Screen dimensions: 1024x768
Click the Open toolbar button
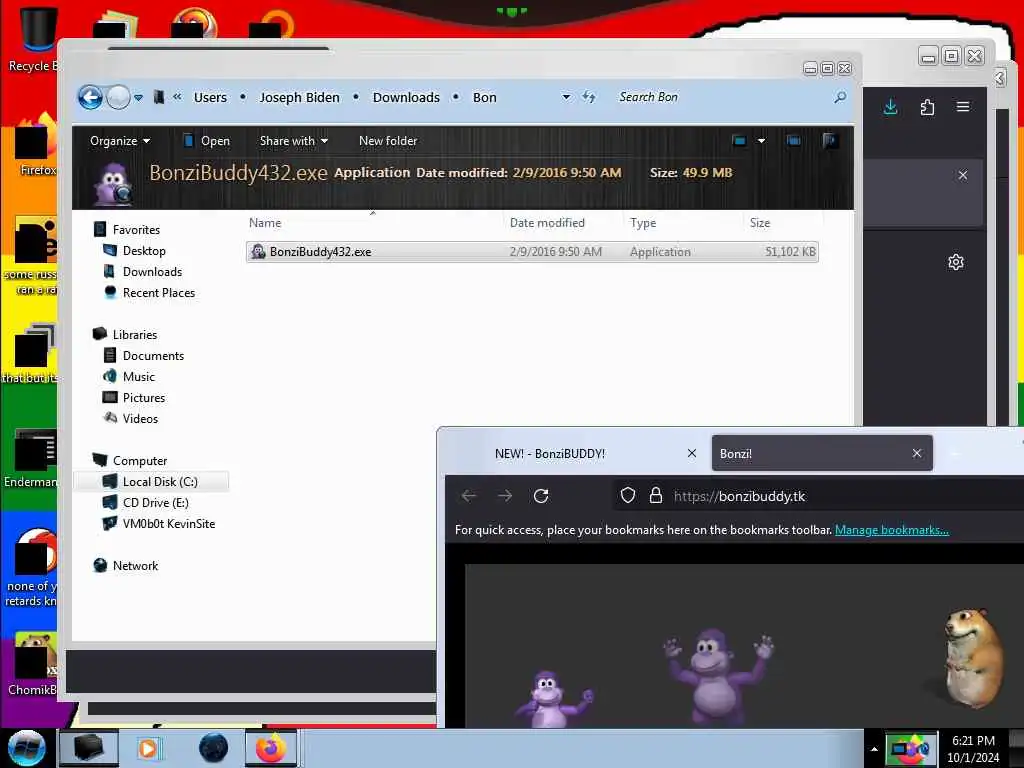(206, 141)
